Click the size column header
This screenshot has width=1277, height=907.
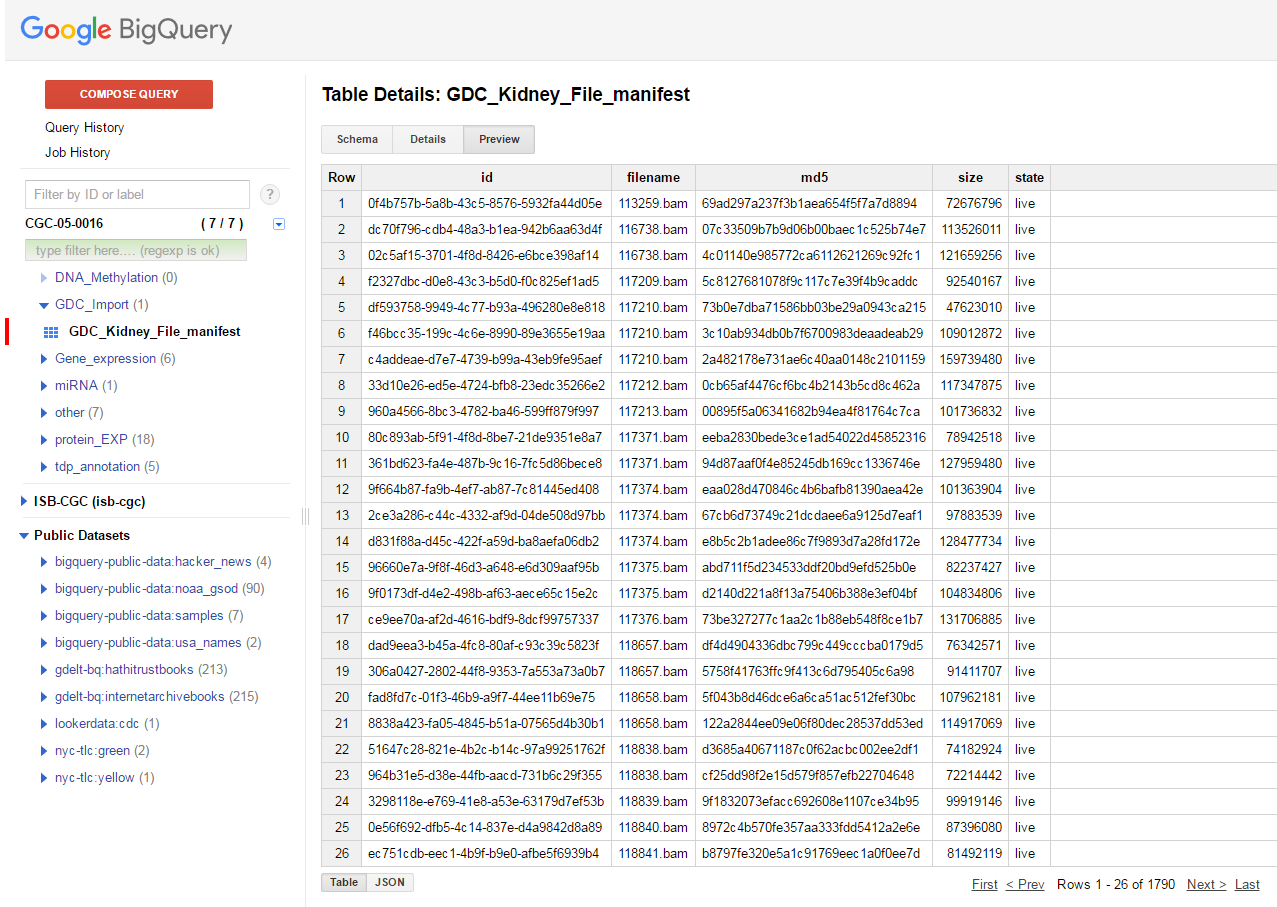point(970,178)
